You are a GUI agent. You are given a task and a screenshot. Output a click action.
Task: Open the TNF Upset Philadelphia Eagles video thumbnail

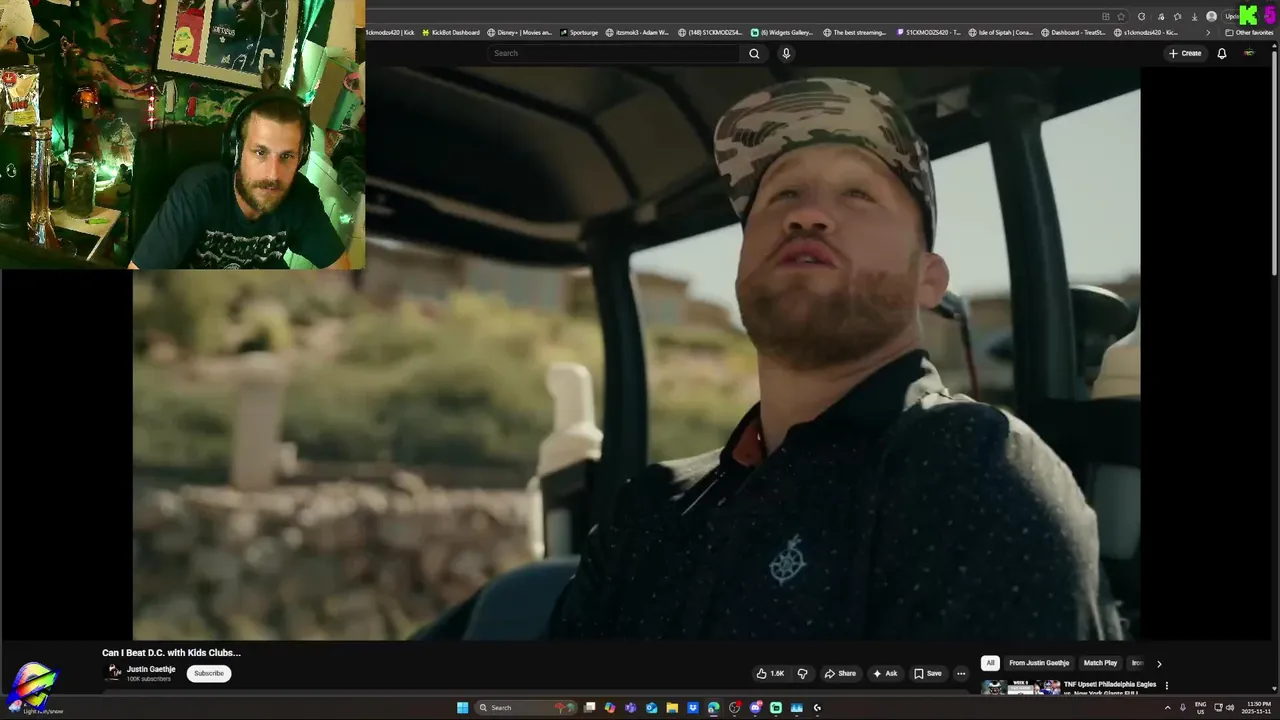1020,687
